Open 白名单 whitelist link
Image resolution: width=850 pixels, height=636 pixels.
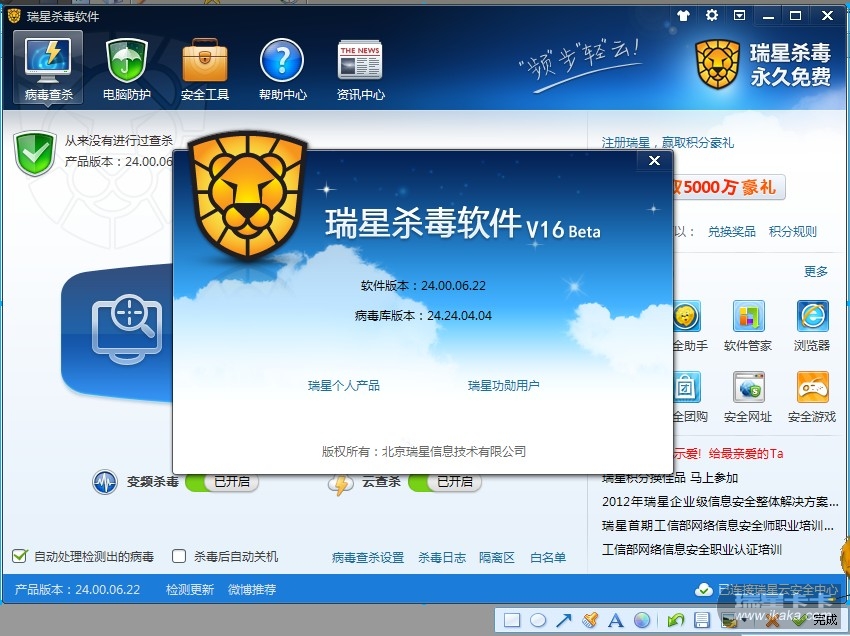[x=548, y=557]
